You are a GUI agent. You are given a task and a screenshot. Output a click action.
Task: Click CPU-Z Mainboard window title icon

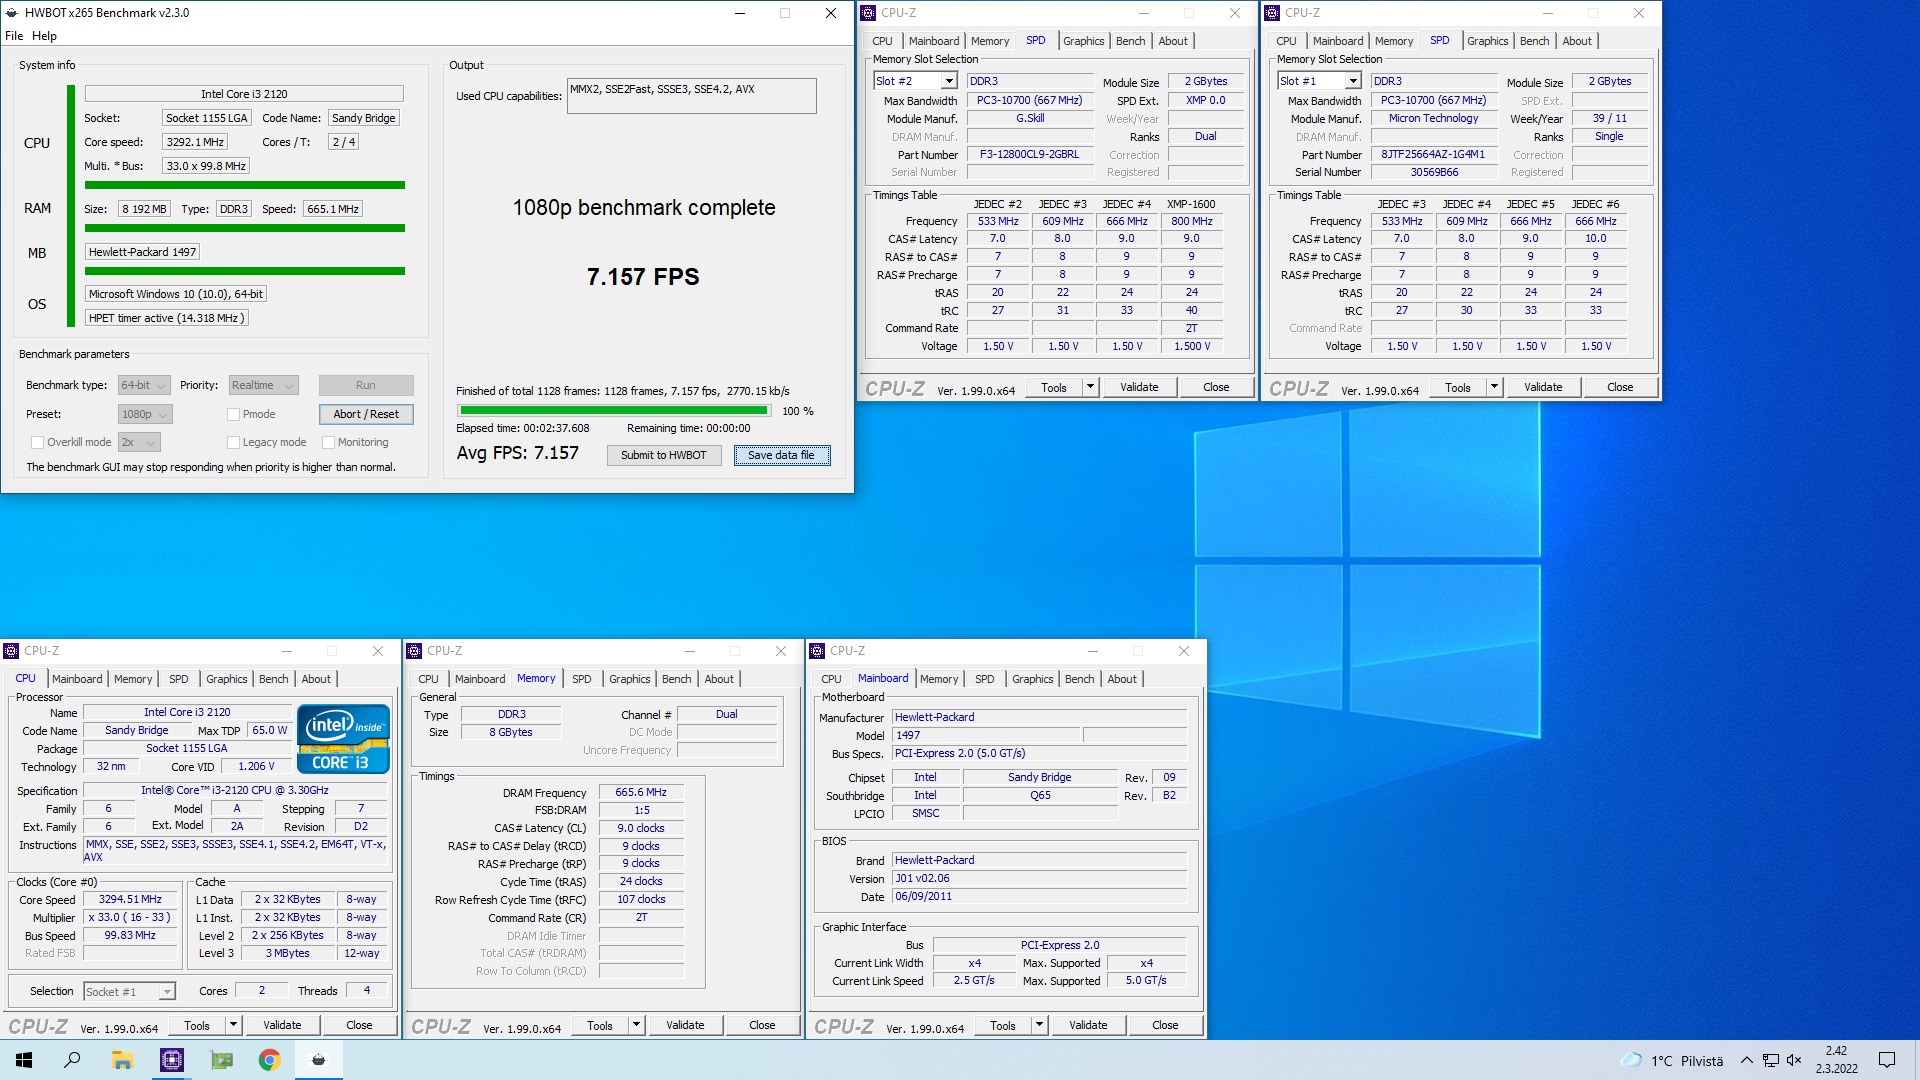(817, 651)
